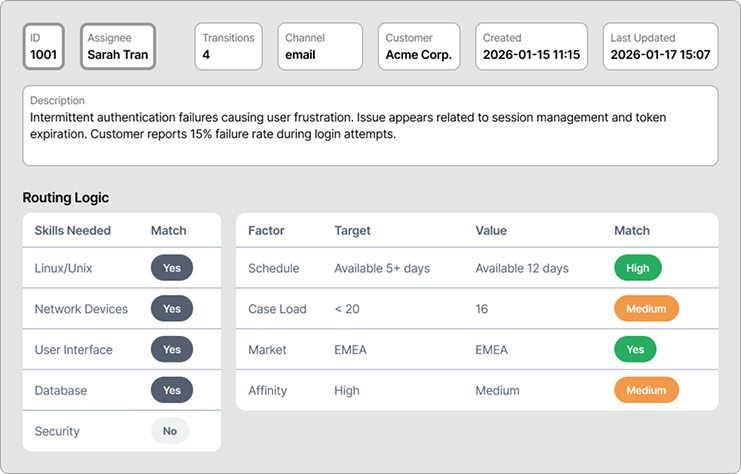Click the Medium value in Affinity row
741x474 pixels.
coord(497,390)
